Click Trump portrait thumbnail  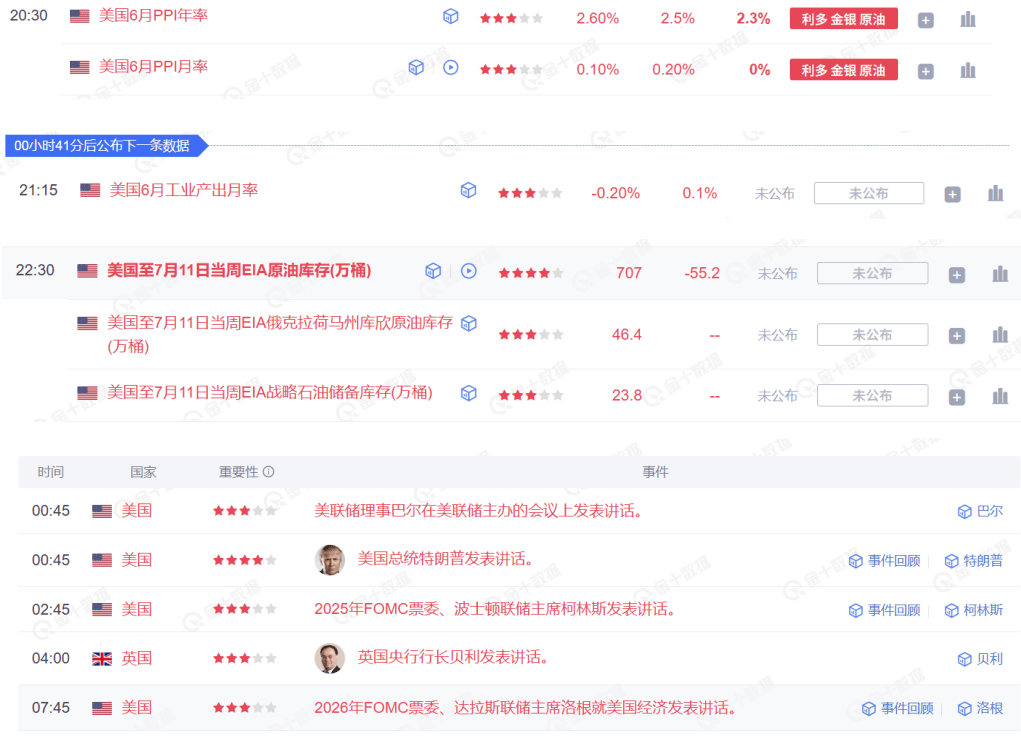tap(329, 560)
